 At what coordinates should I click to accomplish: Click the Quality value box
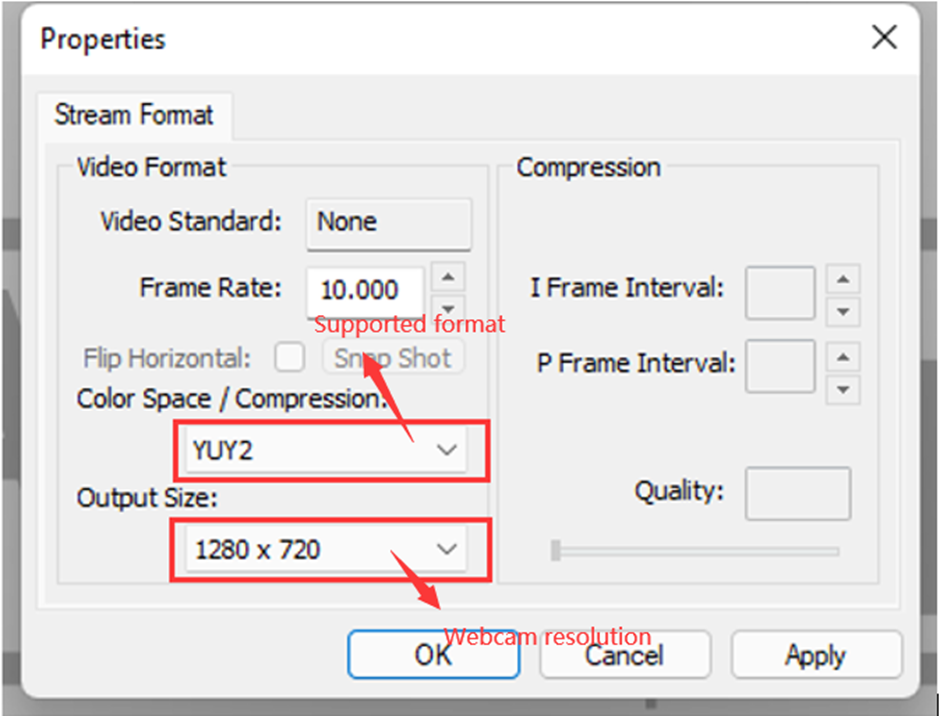pos(797,493)
